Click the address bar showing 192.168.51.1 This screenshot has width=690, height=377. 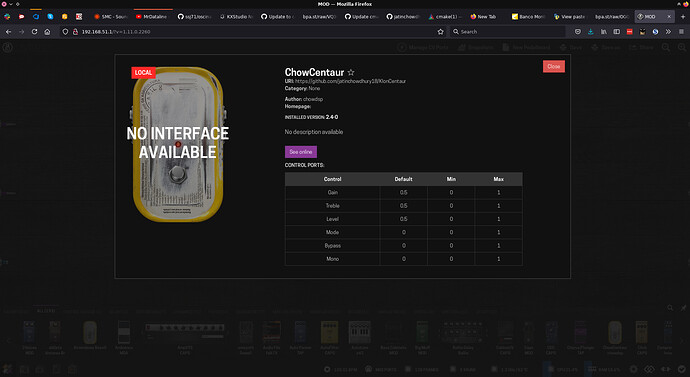(x=251, y=32)
